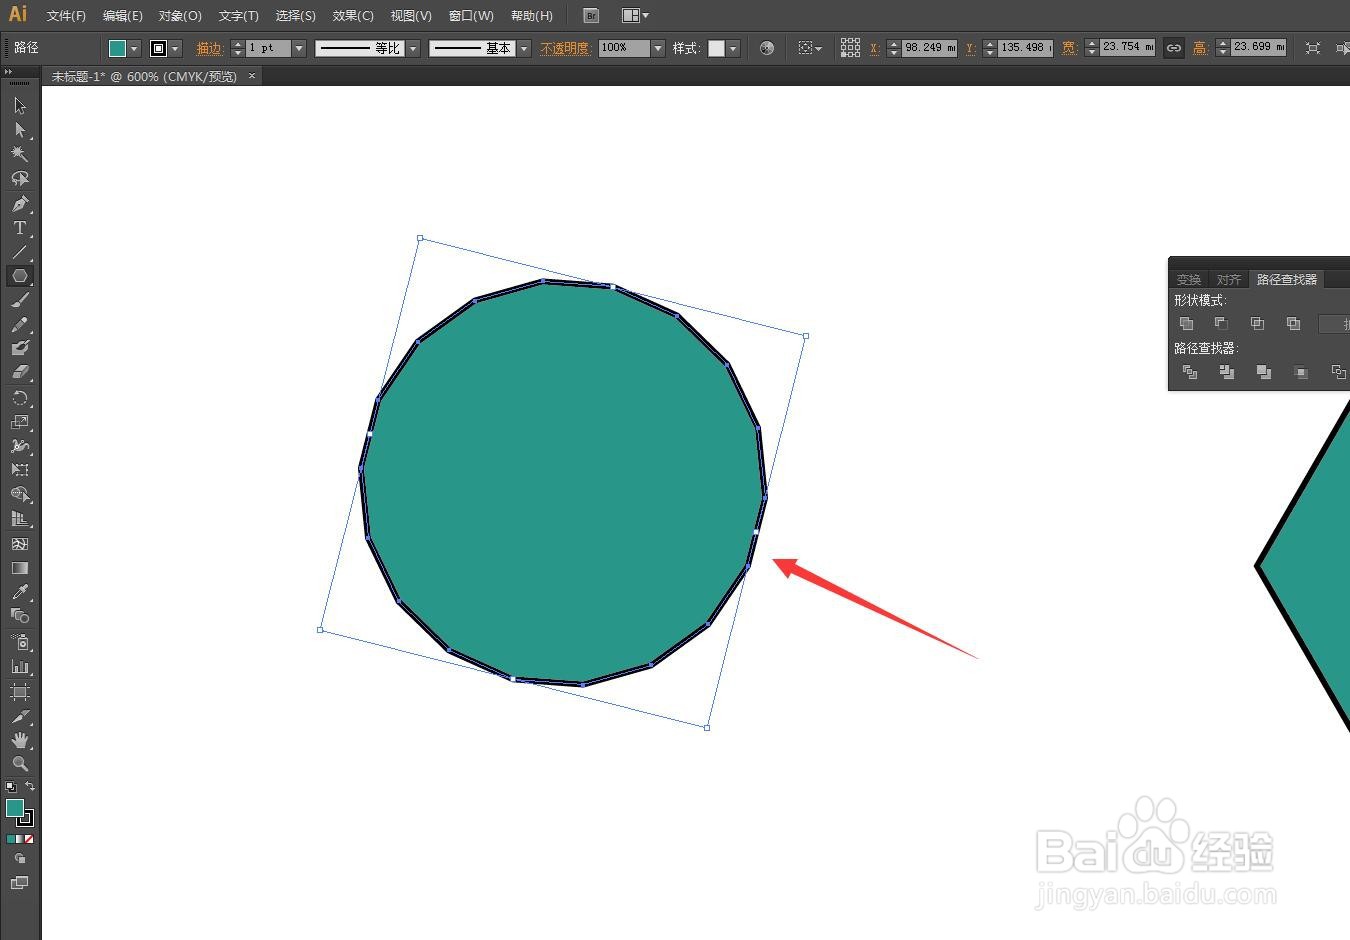Select the Mesh tool

(20, 544)
